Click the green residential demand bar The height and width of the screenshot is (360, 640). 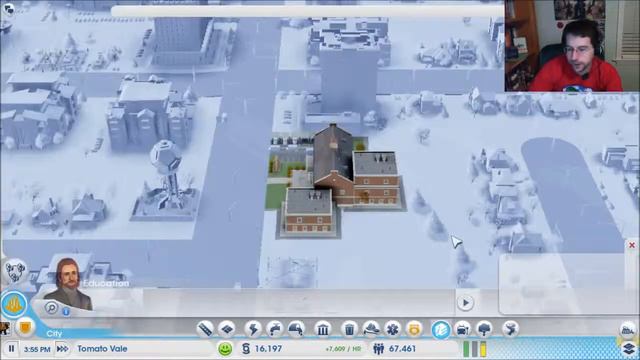467,349
